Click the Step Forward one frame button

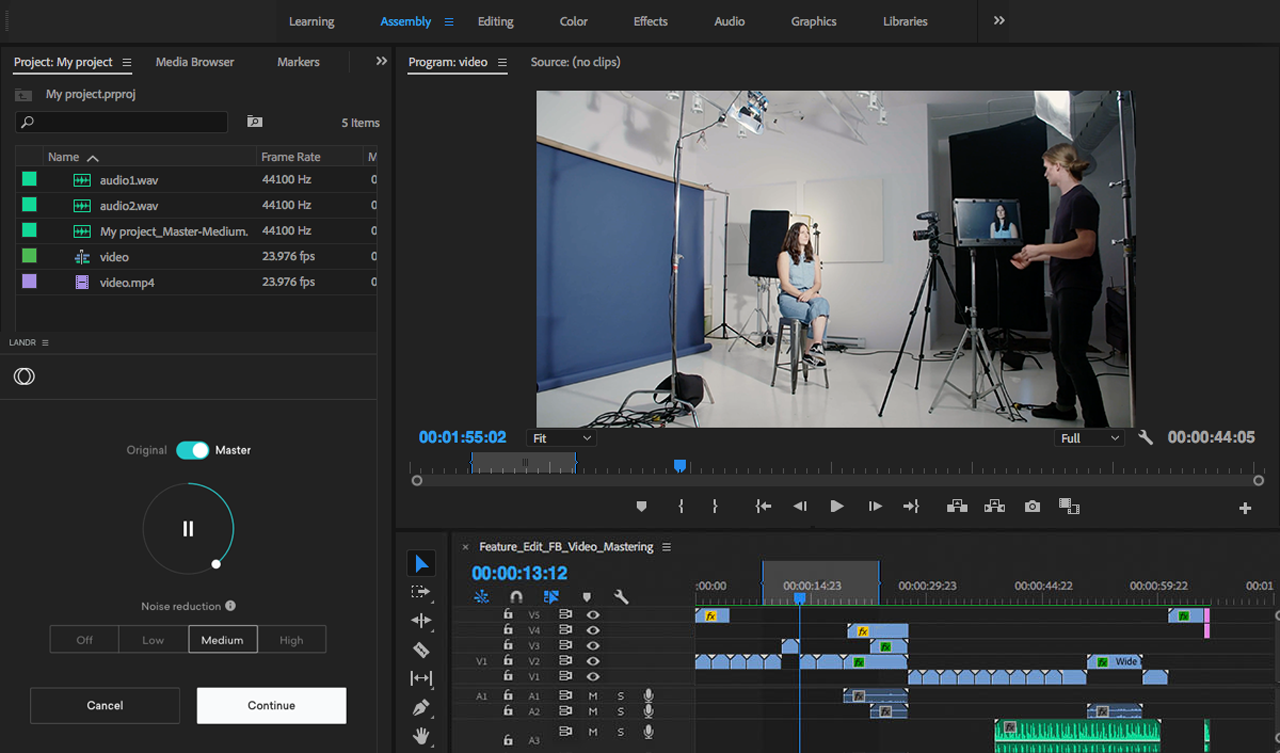click(875, 507)
